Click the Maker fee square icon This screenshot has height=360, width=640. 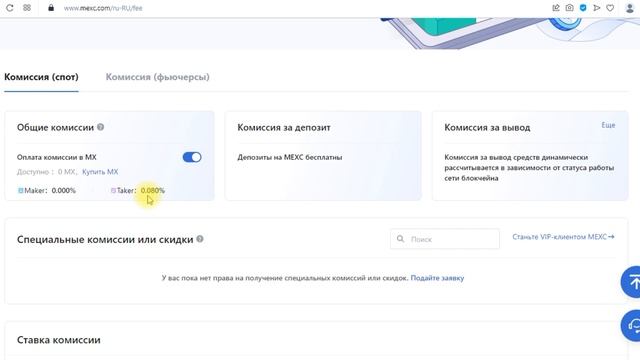(x=20, y=191)
